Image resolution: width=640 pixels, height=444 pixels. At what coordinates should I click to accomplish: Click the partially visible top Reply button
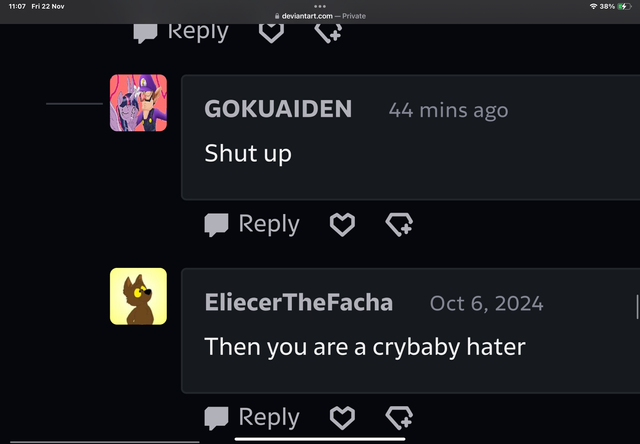[181, 33]
